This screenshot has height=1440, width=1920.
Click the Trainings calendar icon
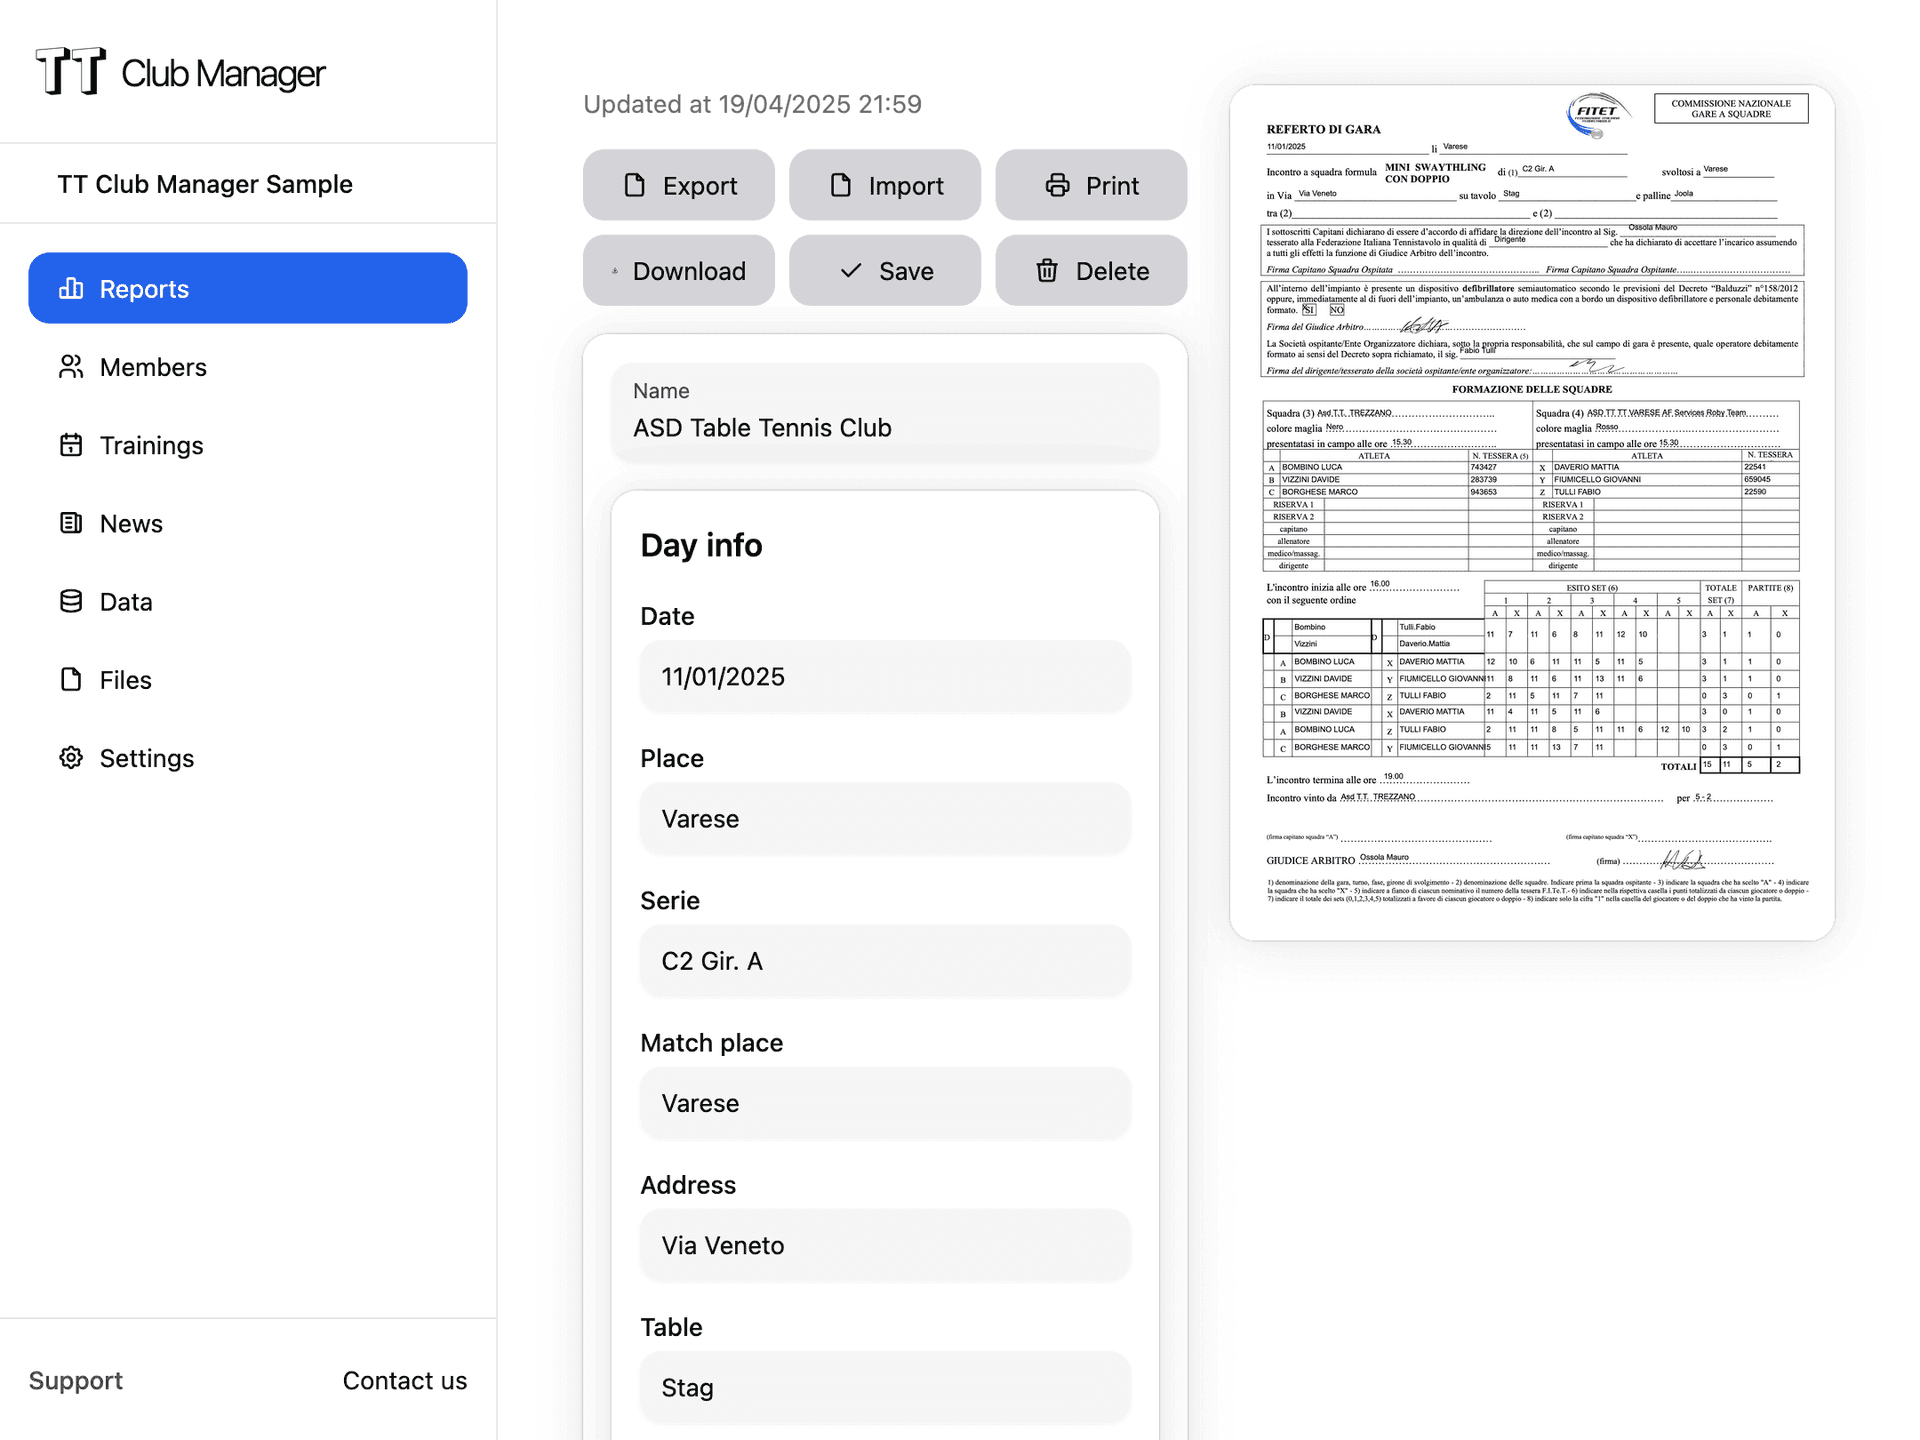[71, 445]
